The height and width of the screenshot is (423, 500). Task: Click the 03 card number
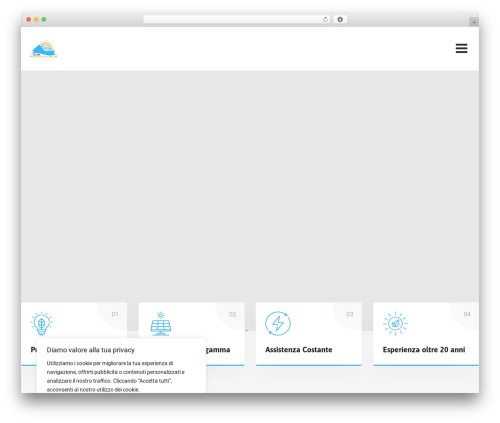(350, 314)
